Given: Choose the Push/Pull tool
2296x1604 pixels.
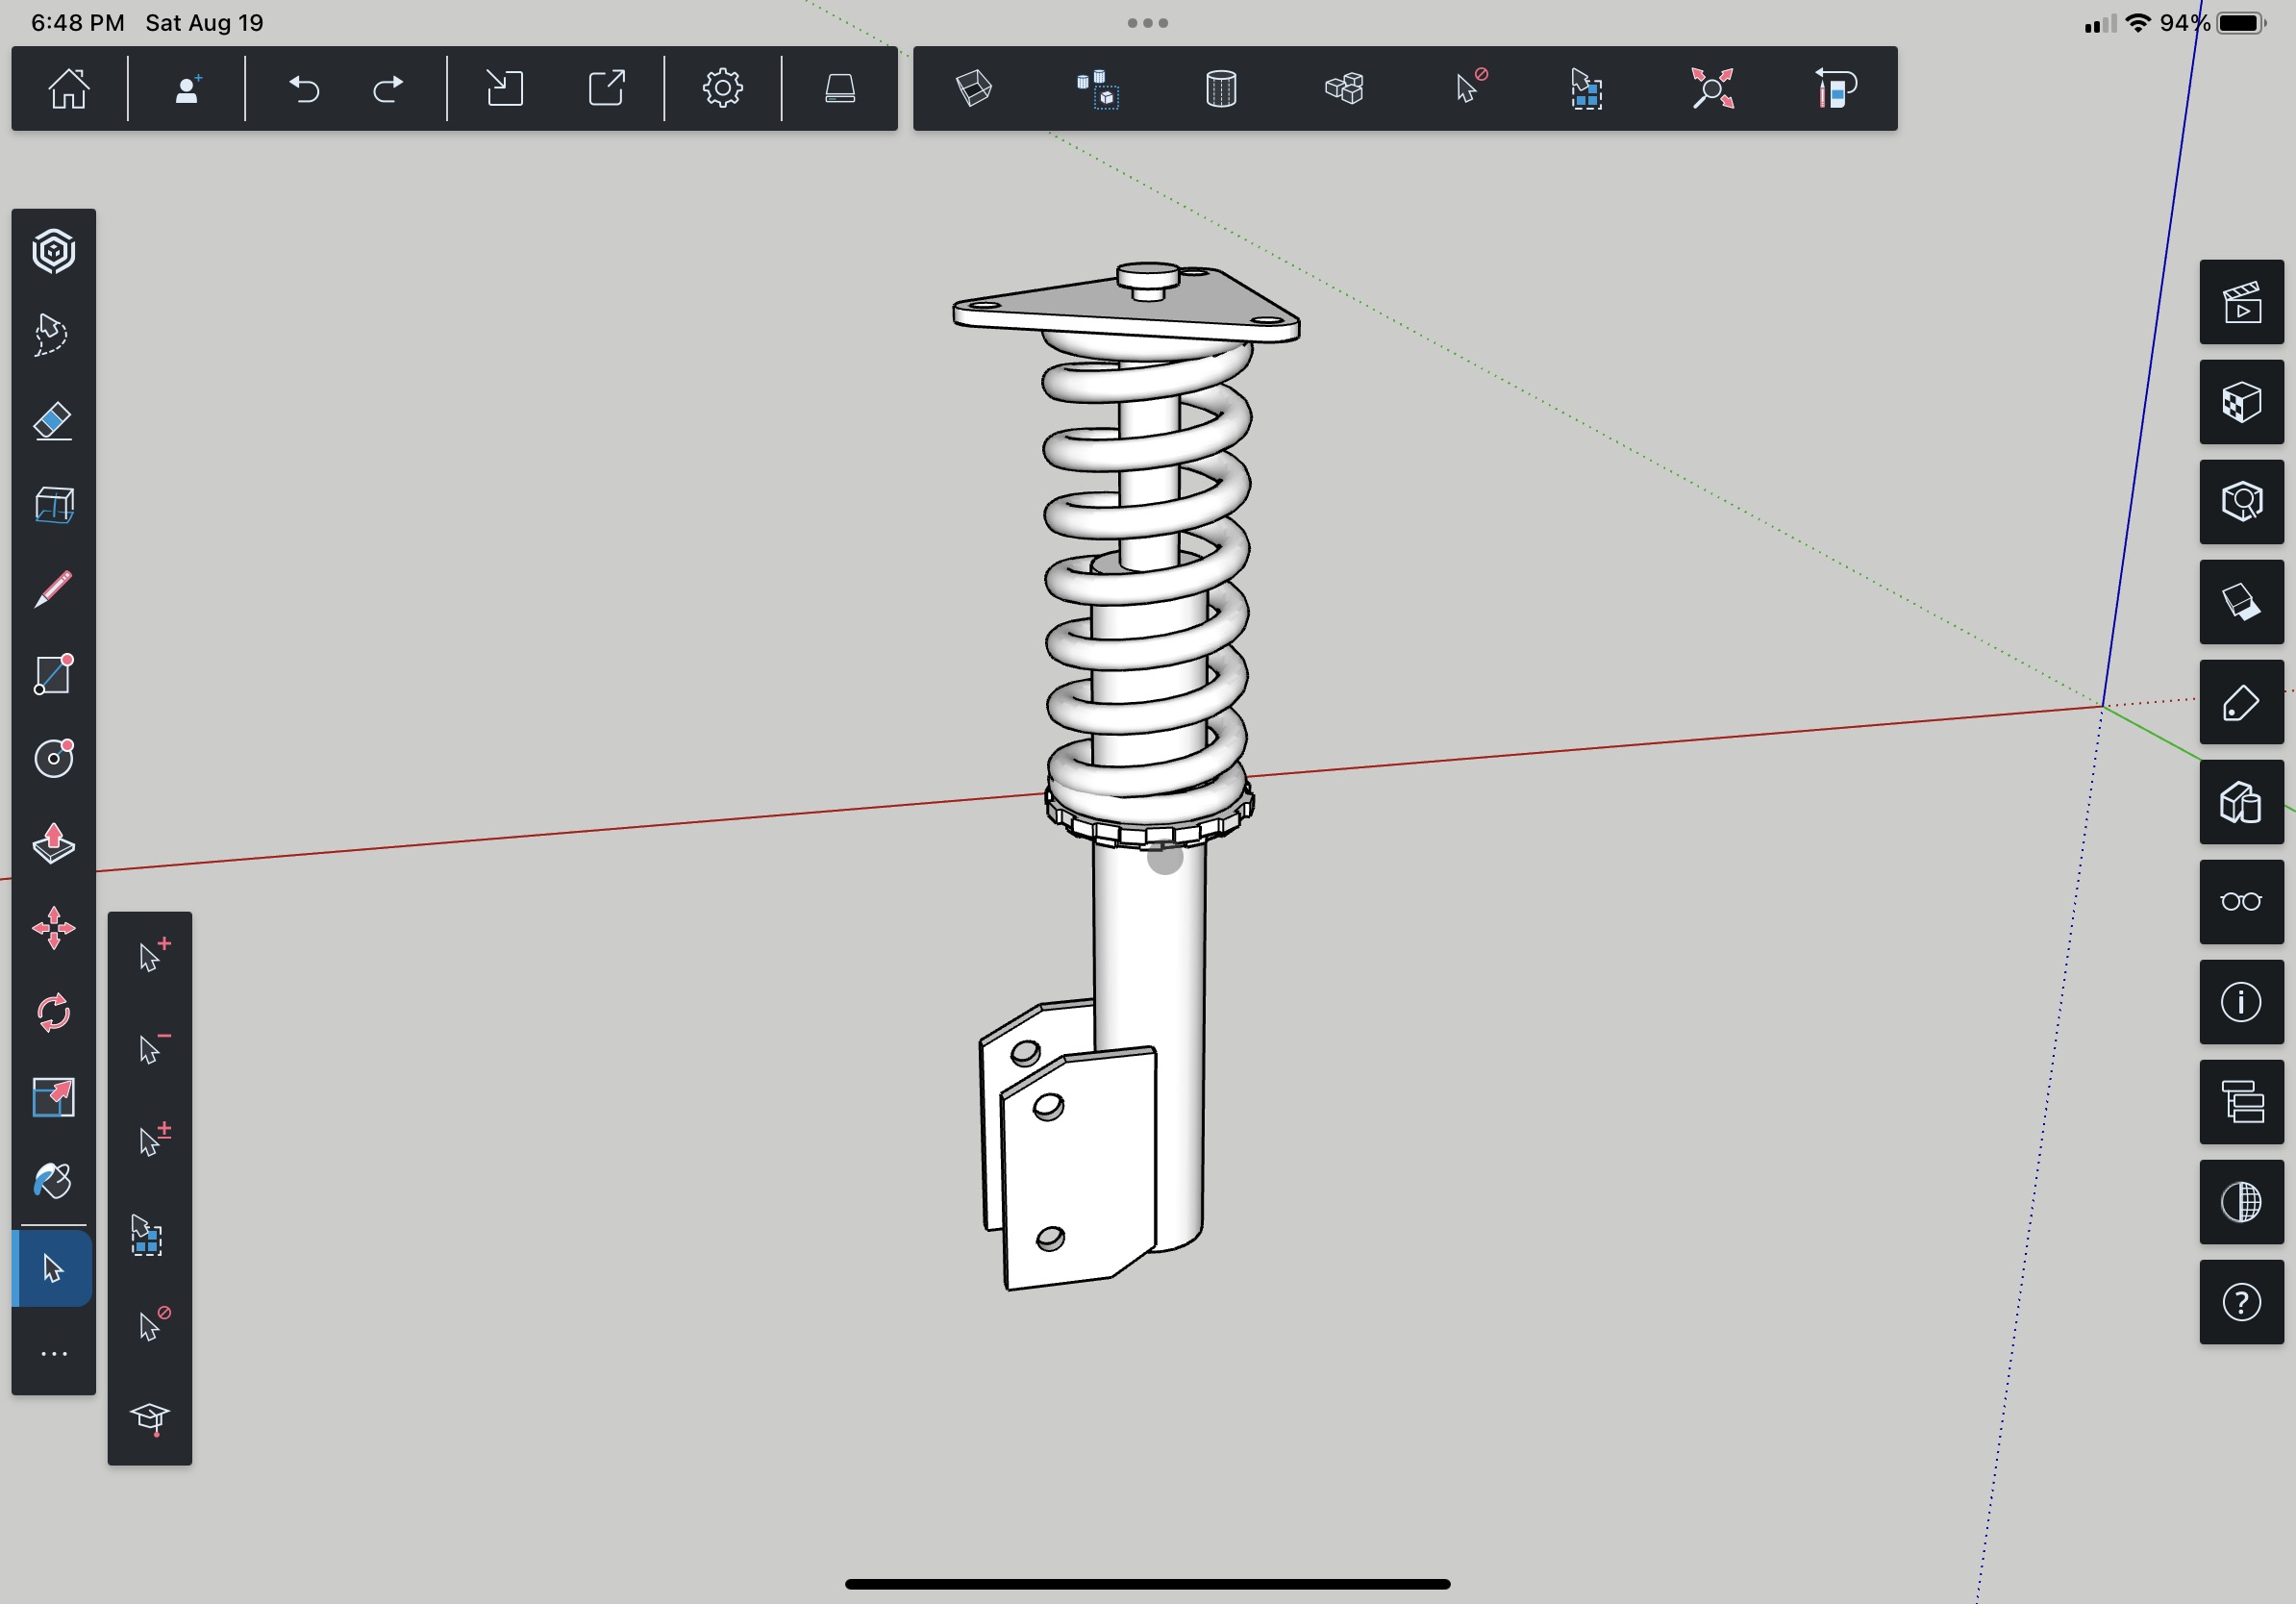Looking at the screenshot, I should click(x=53, y=844).
